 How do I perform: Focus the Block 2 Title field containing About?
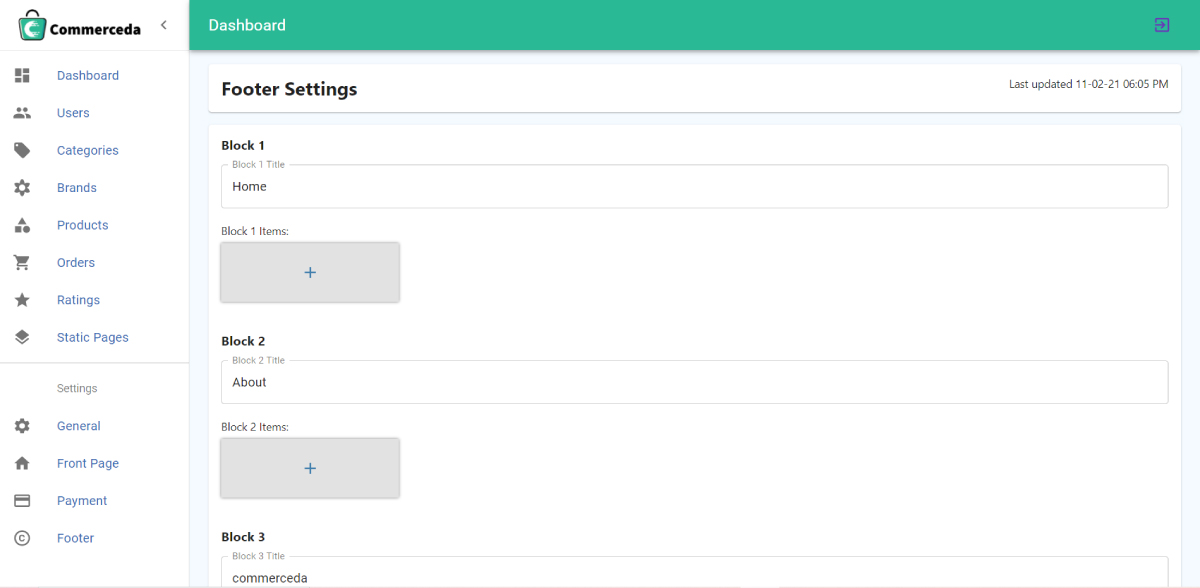click(694, 382)
